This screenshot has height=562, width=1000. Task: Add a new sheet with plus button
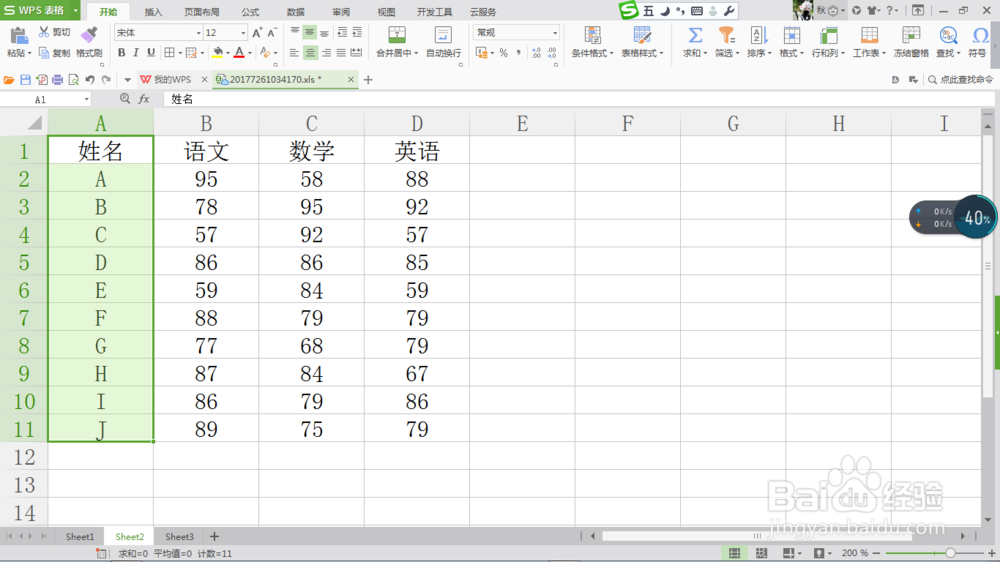coord(214,536)
